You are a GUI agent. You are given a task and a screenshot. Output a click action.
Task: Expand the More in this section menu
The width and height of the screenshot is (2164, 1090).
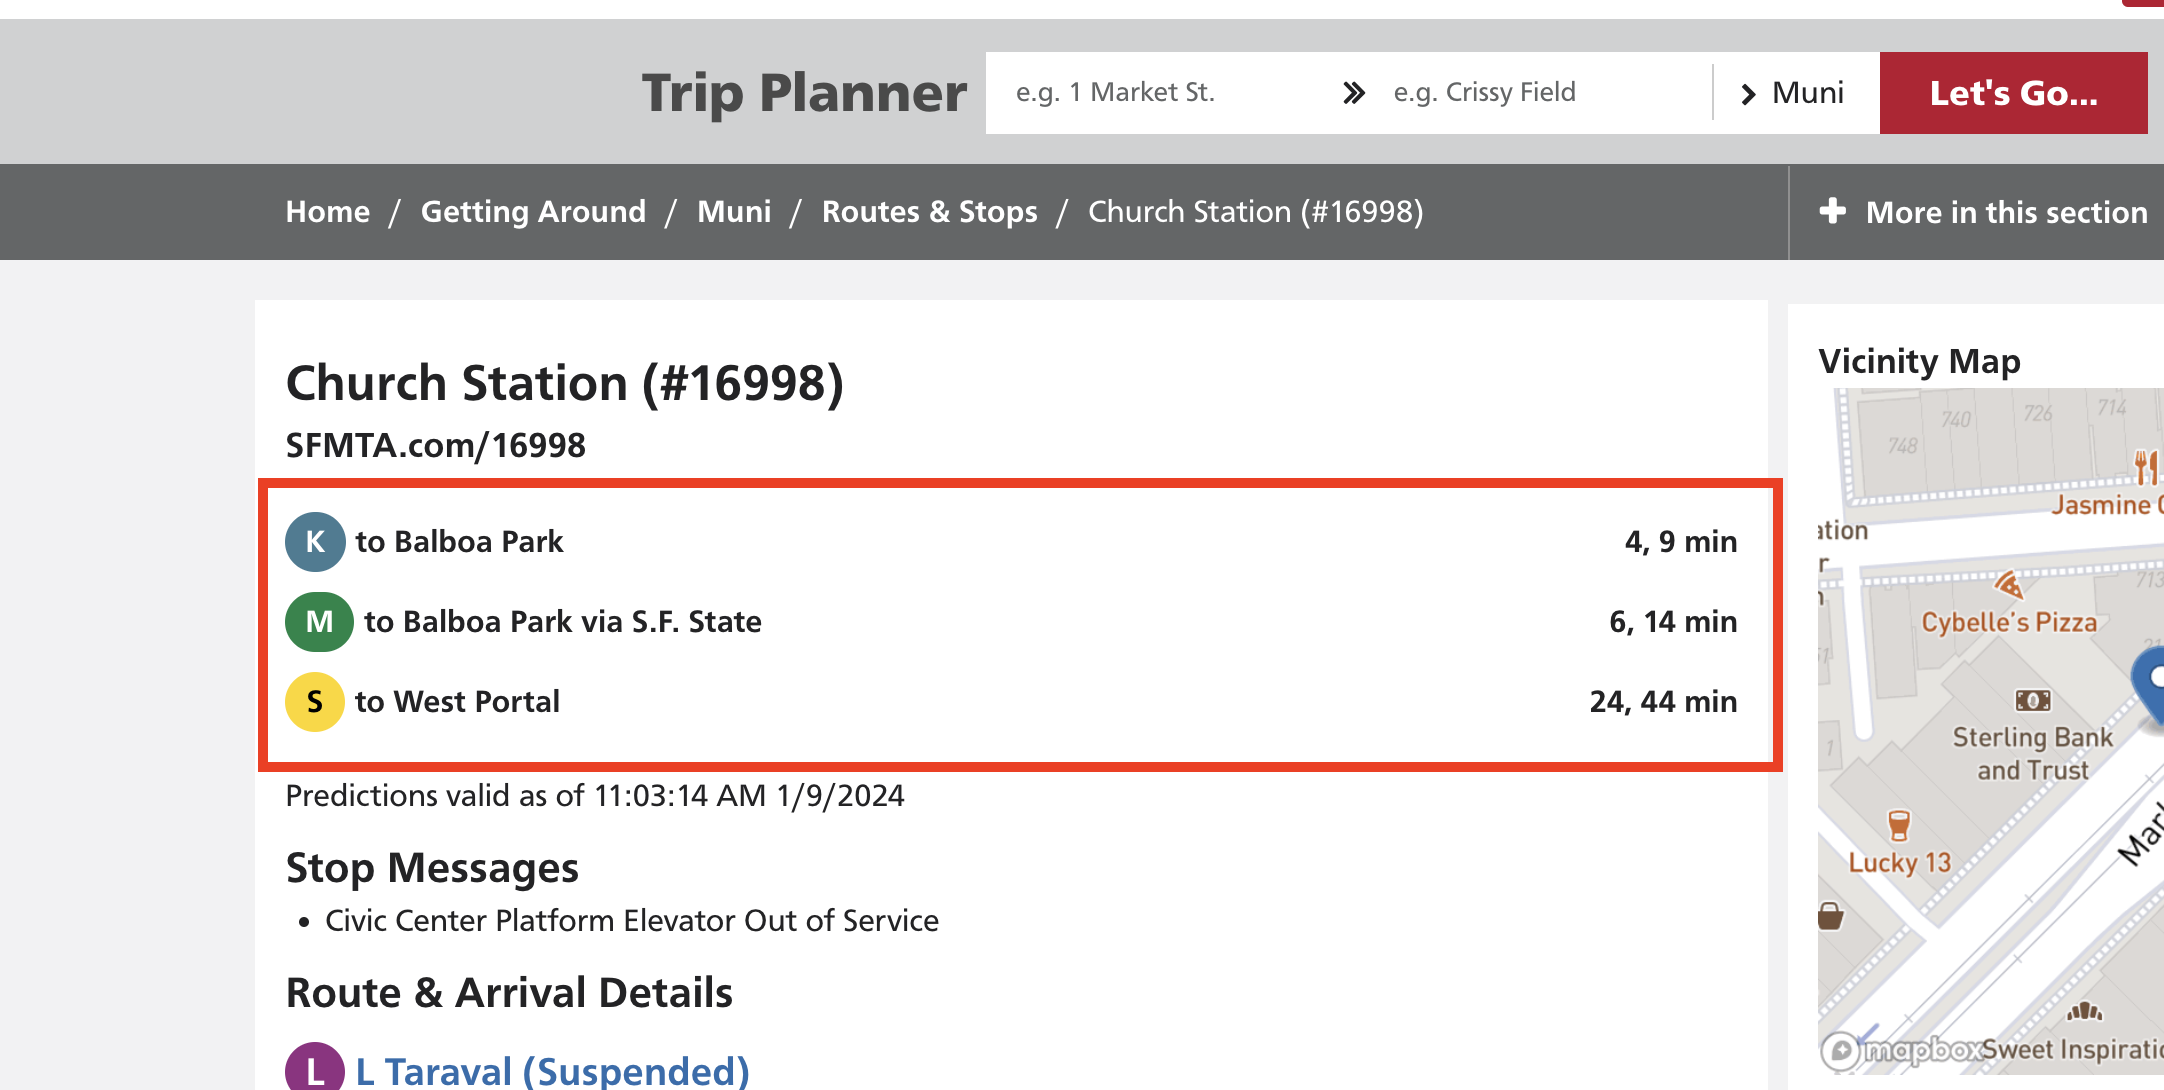(1983, 212)
